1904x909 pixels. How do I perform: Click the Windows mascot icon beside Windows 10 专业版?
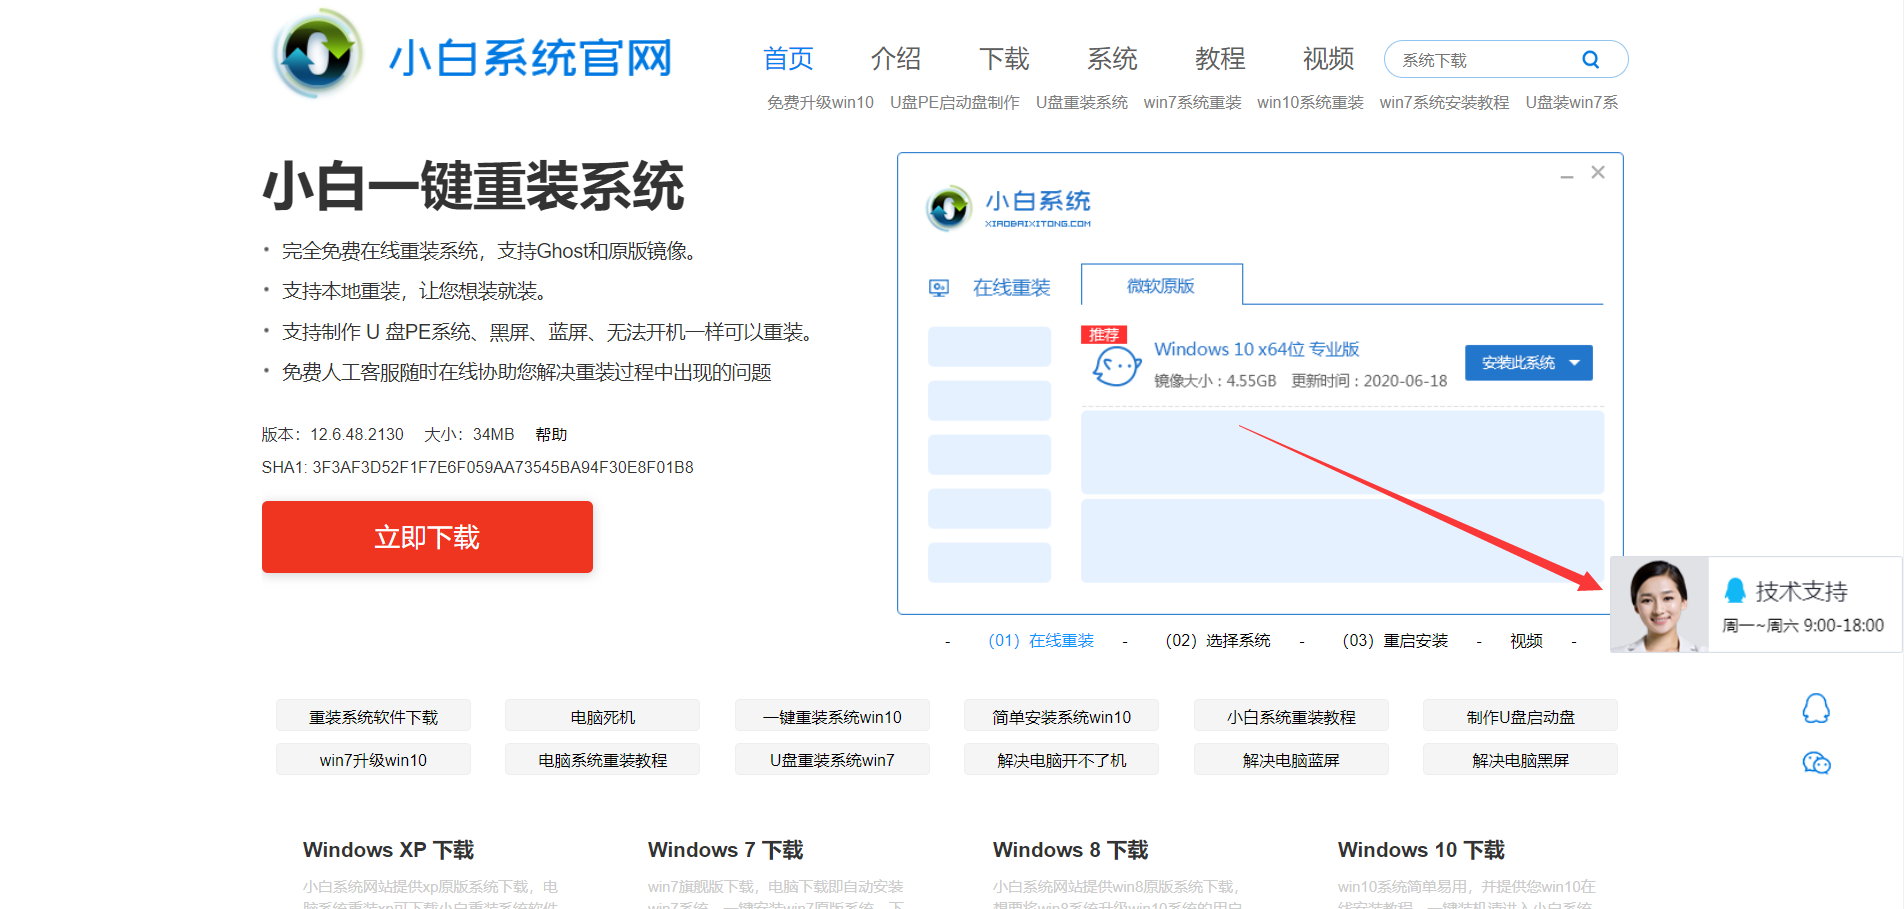click(x=1114, y=364)
